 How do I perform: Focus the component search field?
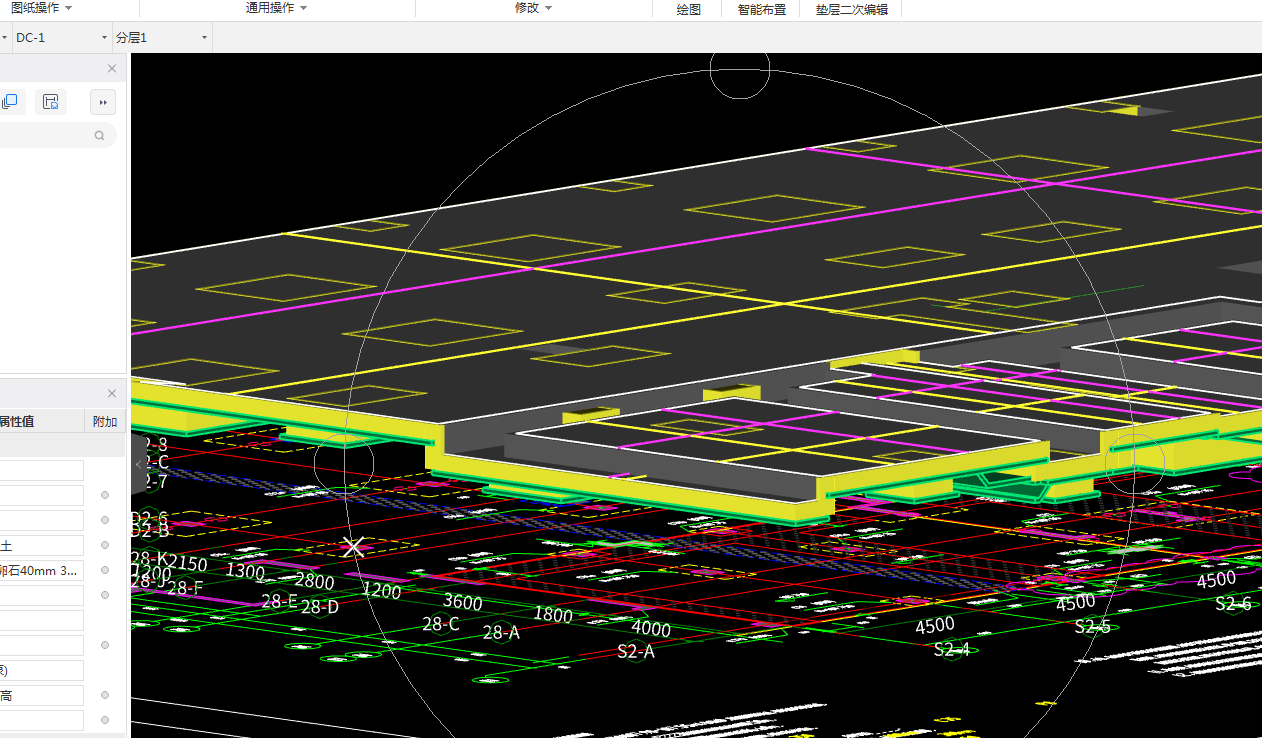pyautogui.click(x=56, y=136)
